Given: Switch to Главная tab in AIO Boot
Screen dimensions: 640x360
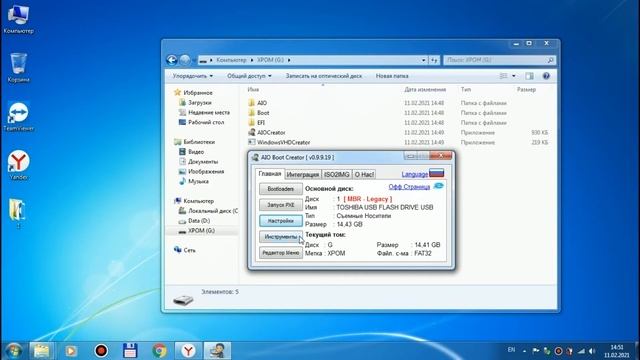Looking at the screenshot, I should [270, 173].
